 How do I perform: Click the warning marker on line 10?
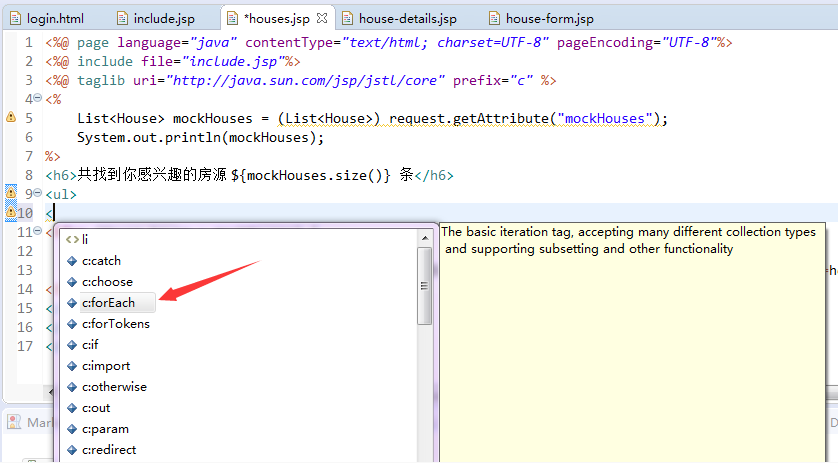[x=11, y=212]
